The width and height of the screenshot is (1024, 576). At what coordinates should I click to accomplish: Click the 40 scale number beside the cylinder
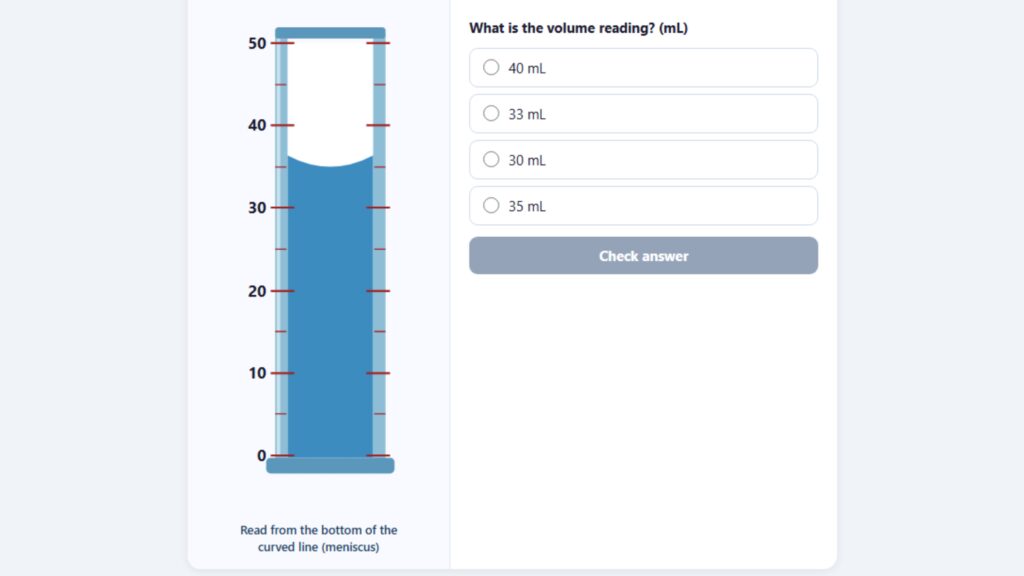257,126
